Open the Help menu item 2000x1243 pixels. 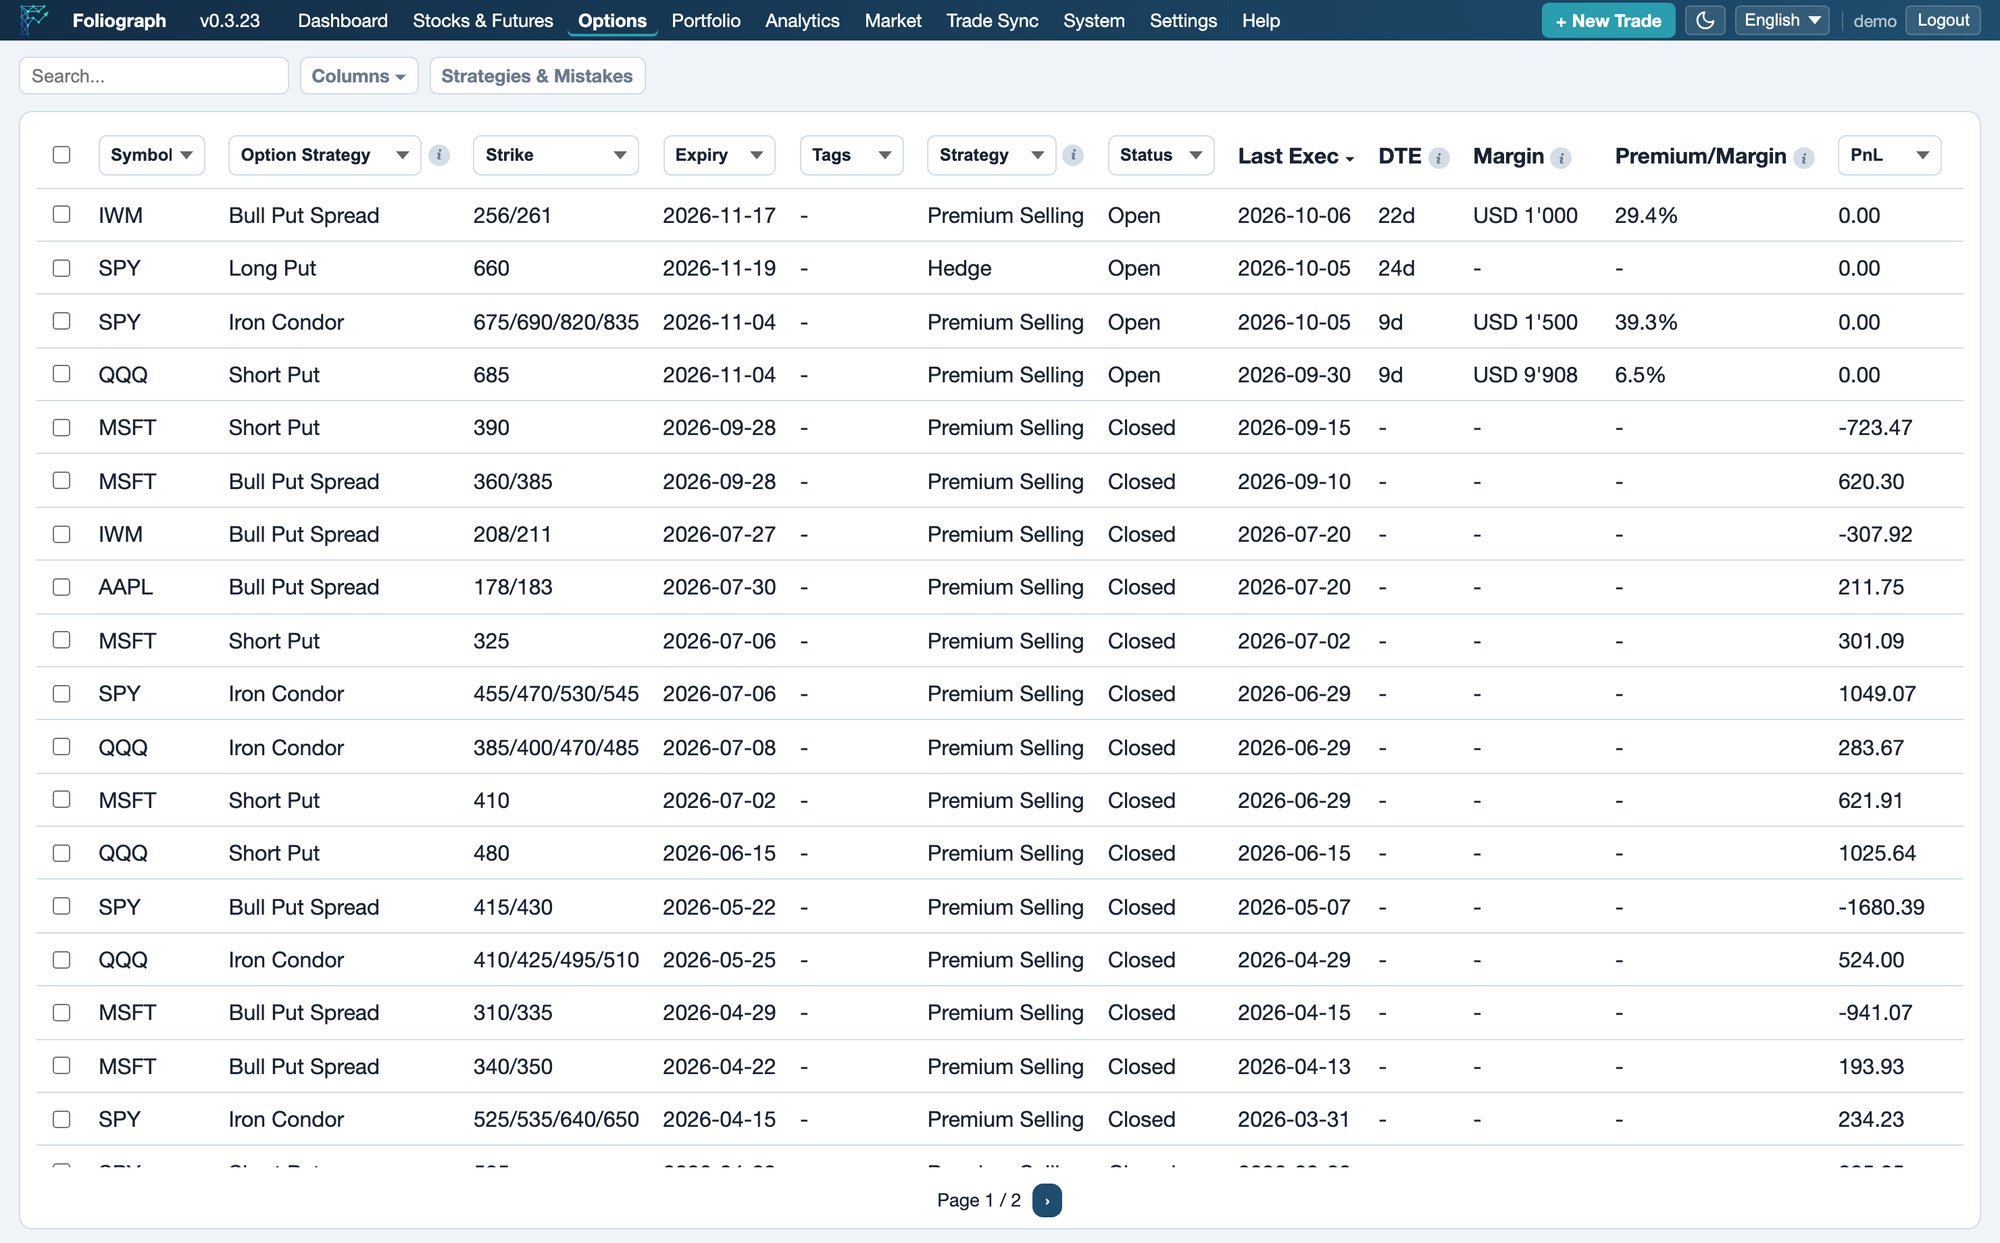coord(1261,20)
